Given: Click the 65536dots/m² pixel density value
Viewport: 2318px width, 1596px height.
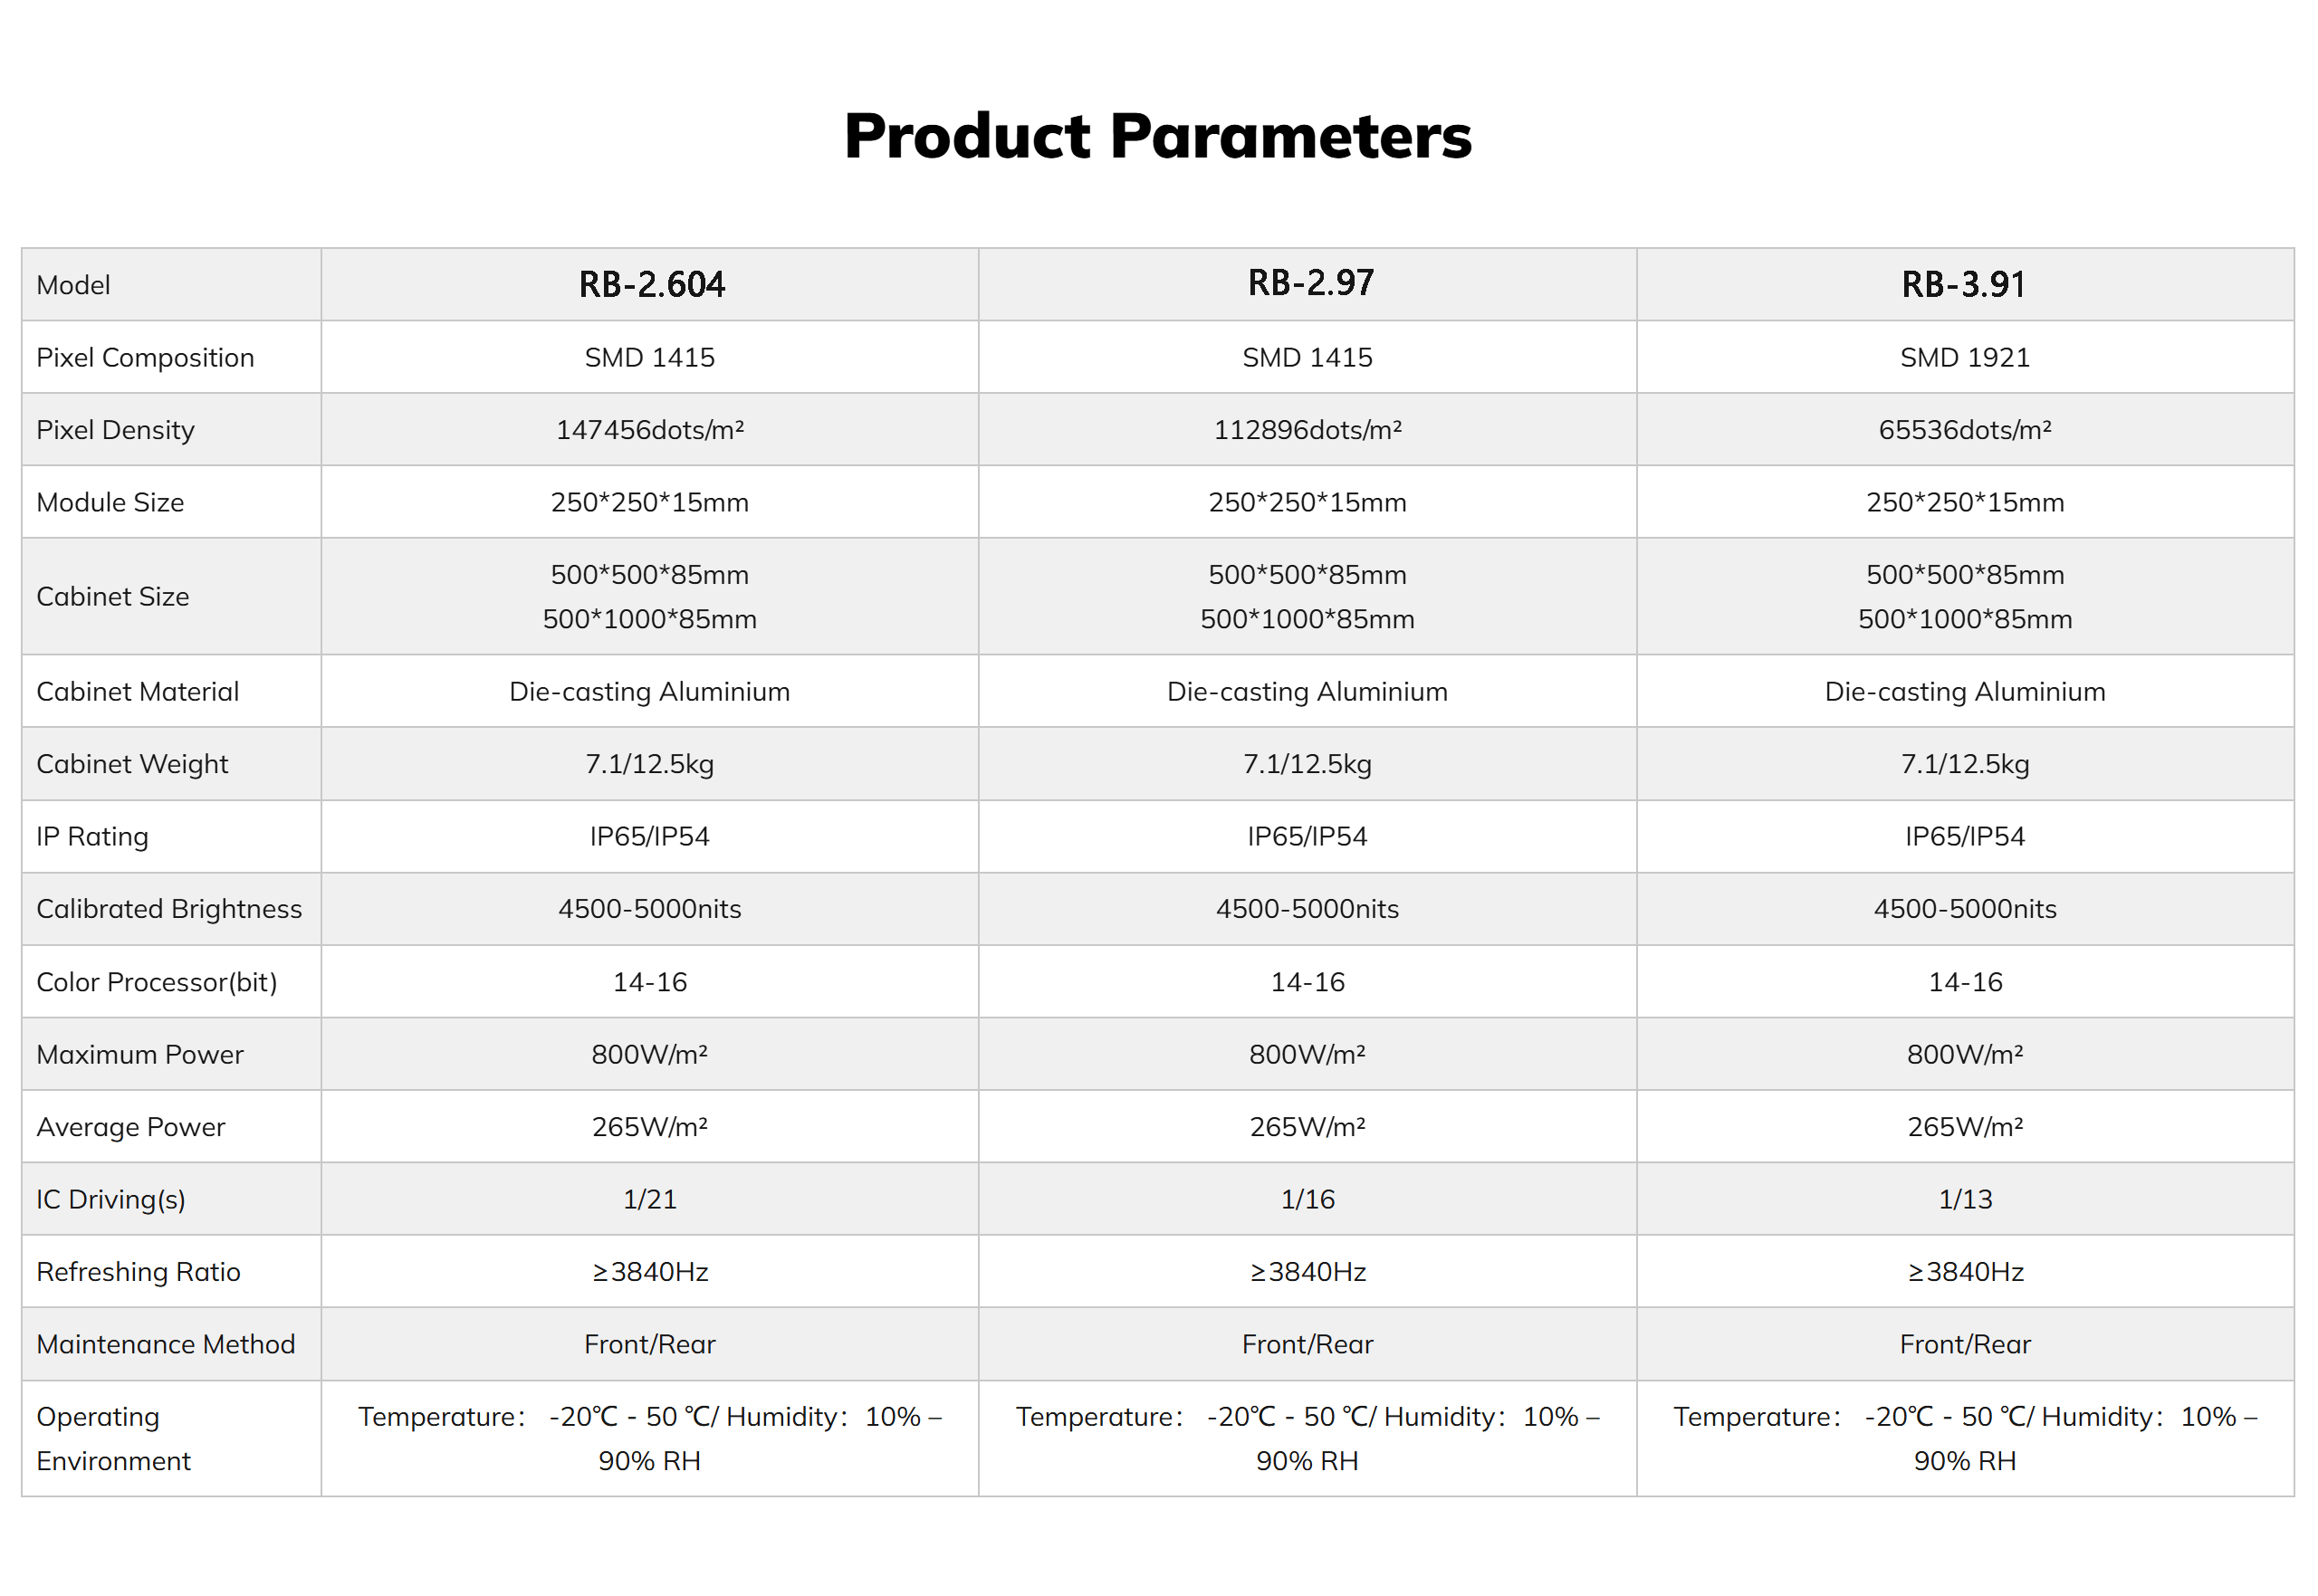Looking at the screenshot, I should pyautogui.click(x=1964, y=430).
